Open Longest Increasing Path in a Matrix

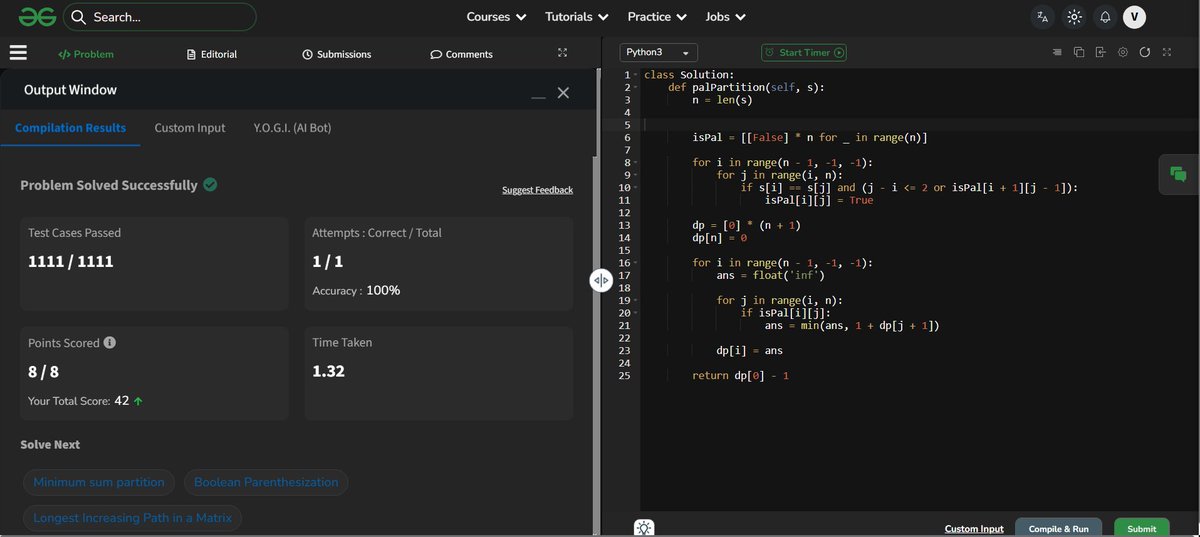point(132,518)
